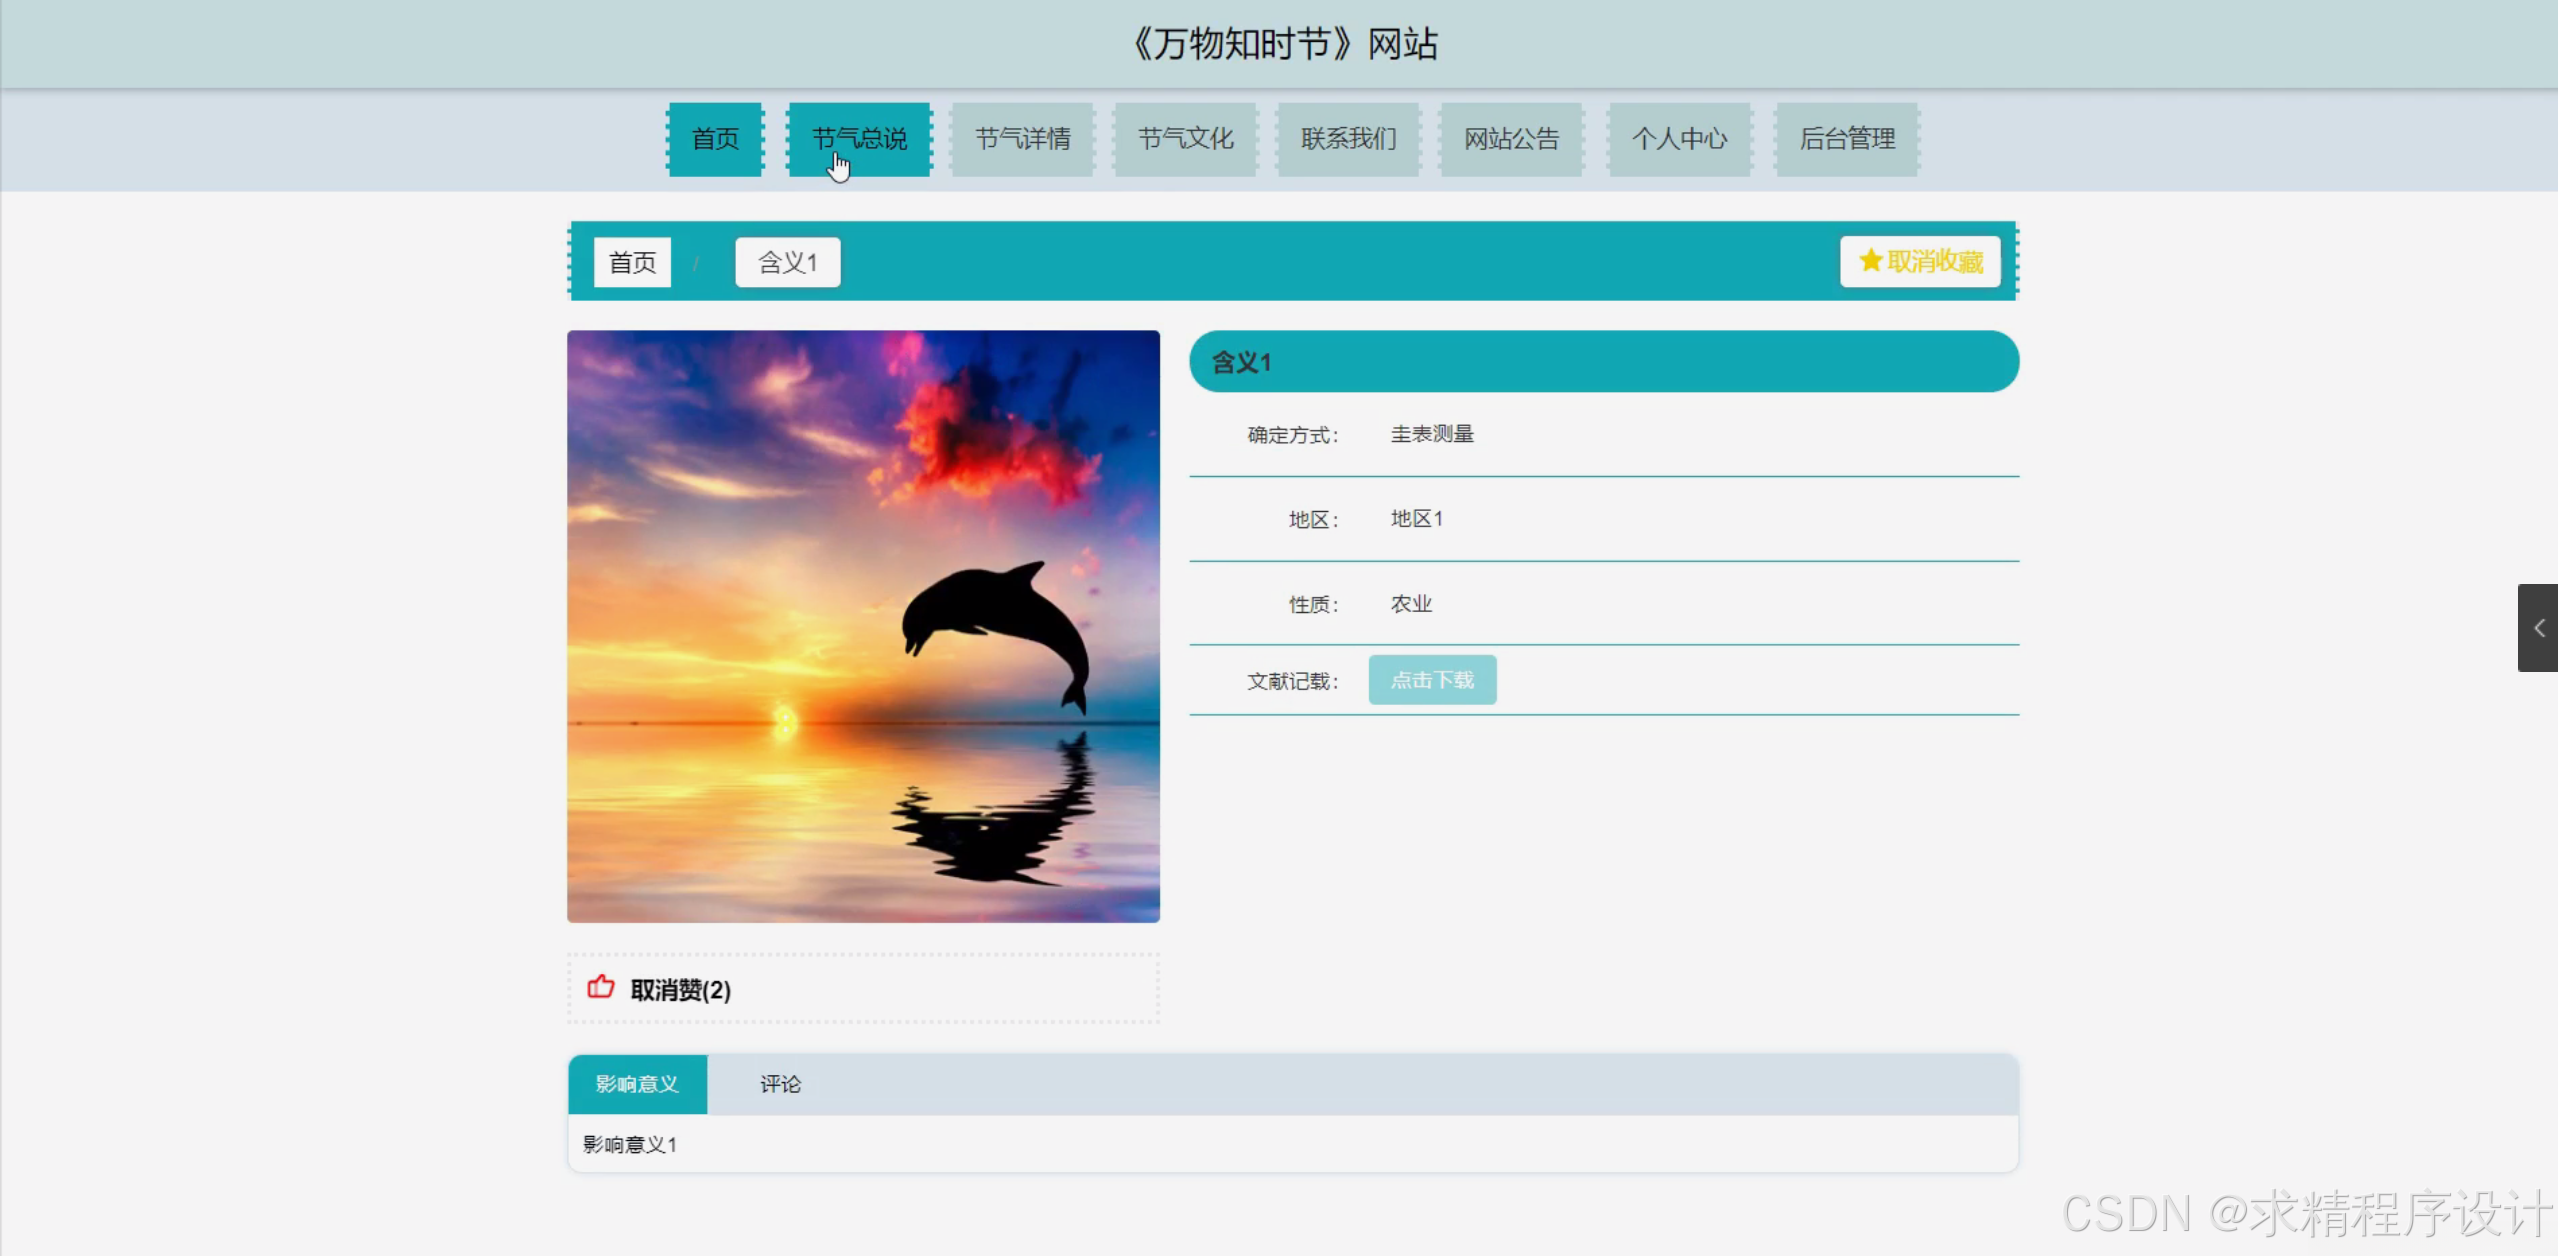The height and width of the screenshot is (1256, 2558).
Task: Go to 节气总说 navigation item
Action: 859,139
